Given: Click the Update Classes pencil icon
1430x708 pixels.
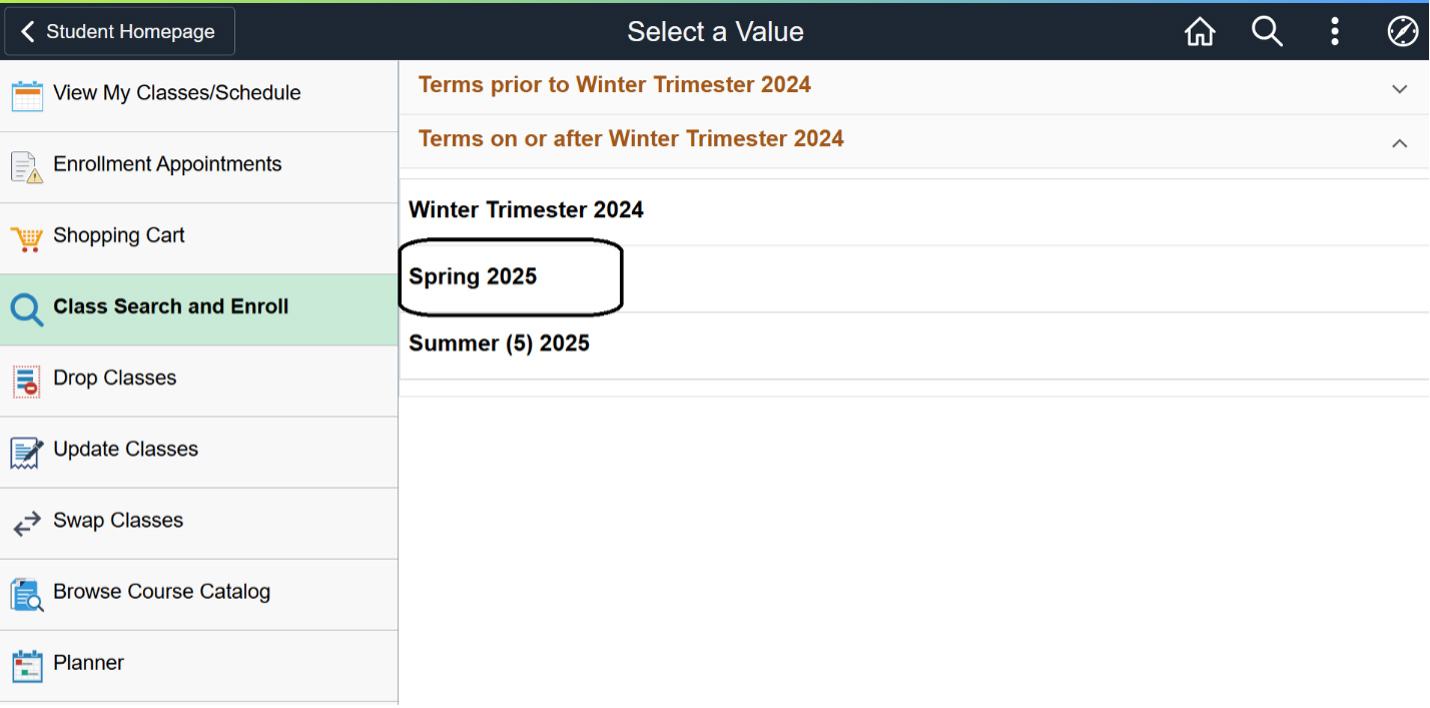Looking at the screenshot, I should 27,452.
